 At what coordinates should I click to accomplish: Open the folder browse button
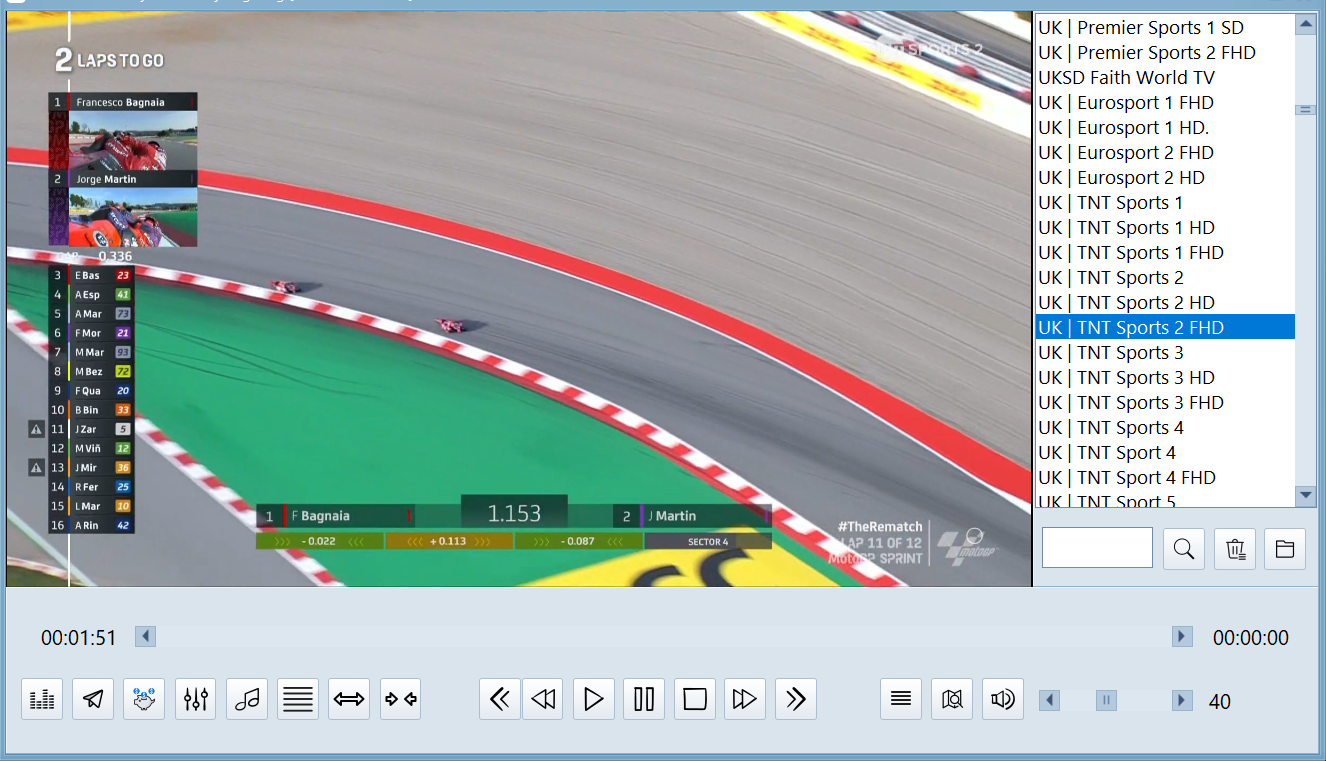[1285, 548]
